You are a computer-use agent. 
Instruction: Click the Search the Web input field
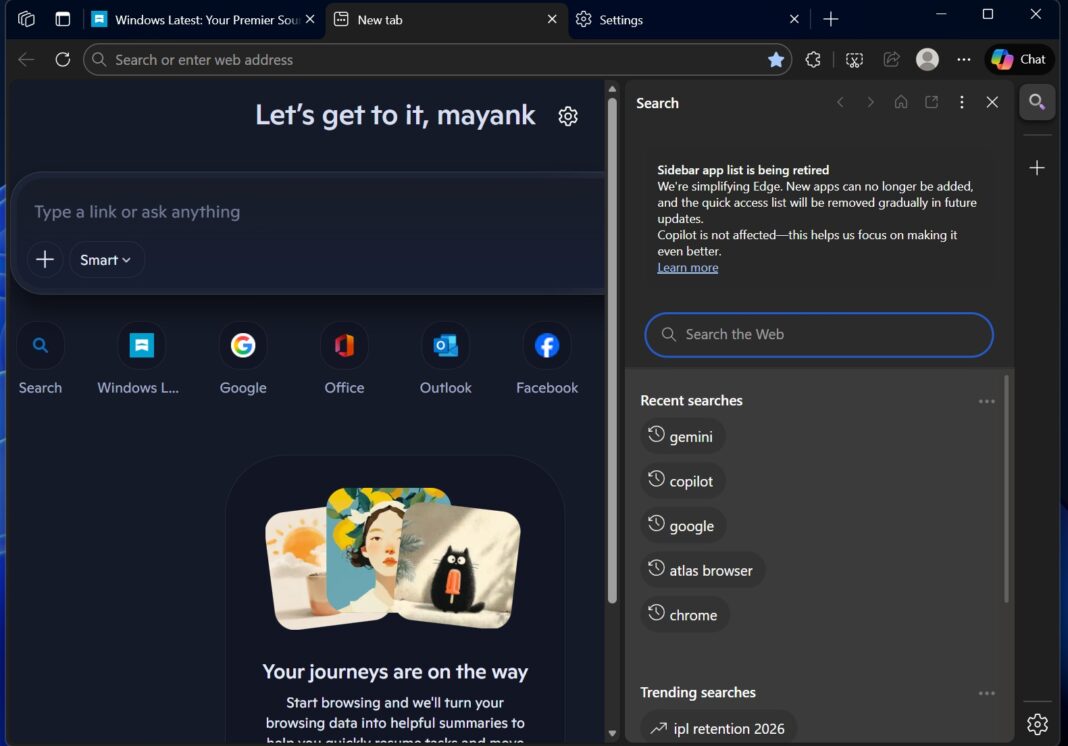pos(818,334)
